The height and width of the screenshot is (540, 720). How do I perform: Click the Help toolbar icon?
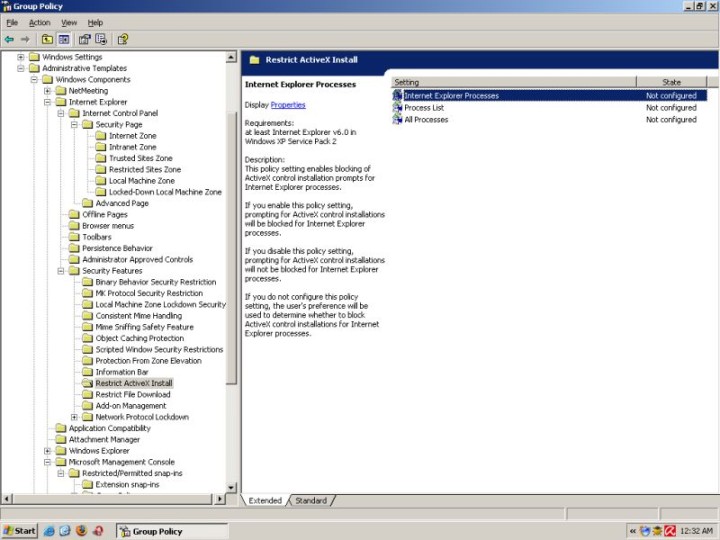(123, 39)
